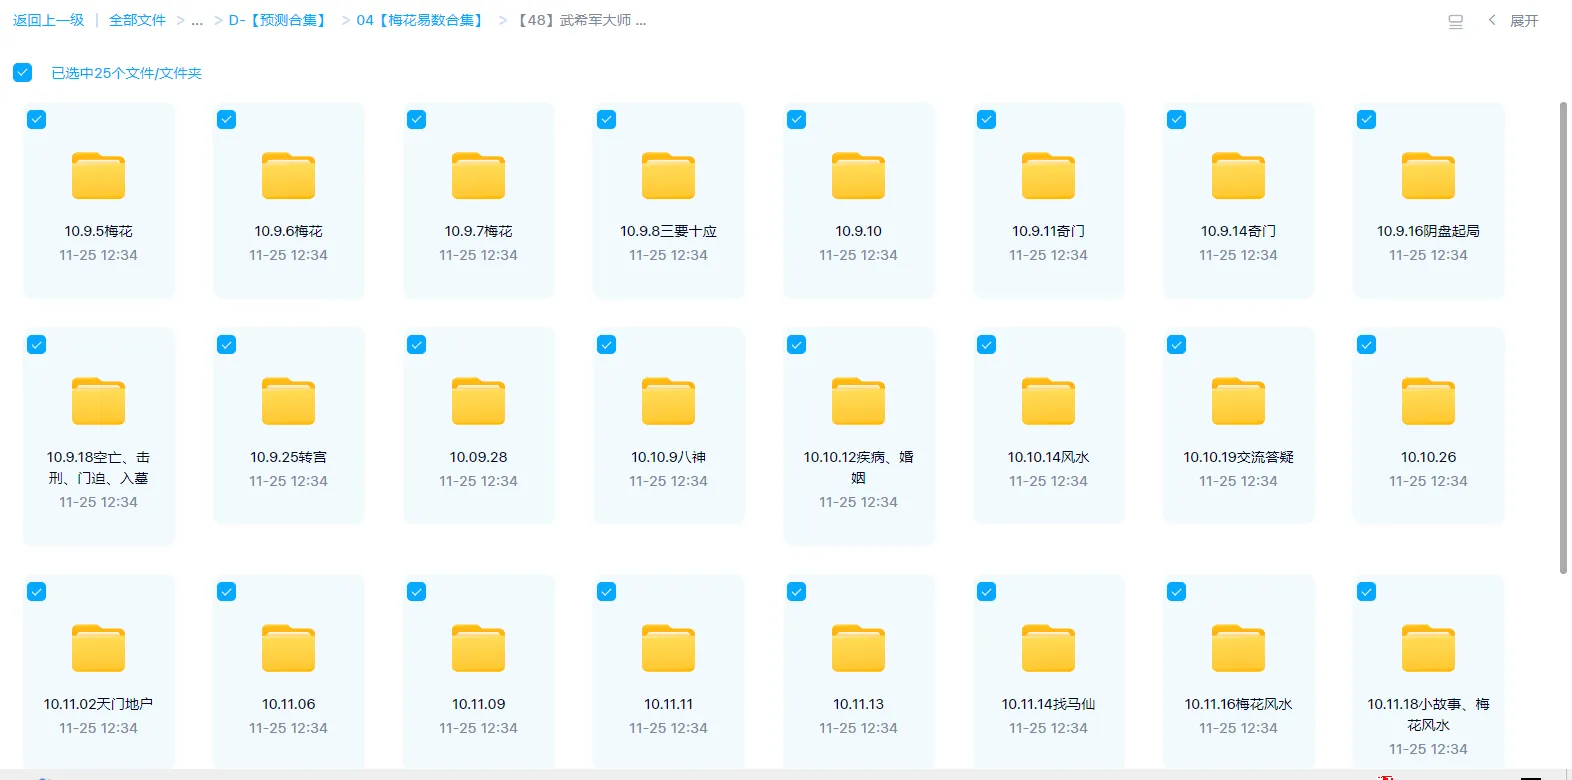Open the 10.10.14风水 folder icon
This screenshot has width=1572, height=780.
pos(1048,402)
